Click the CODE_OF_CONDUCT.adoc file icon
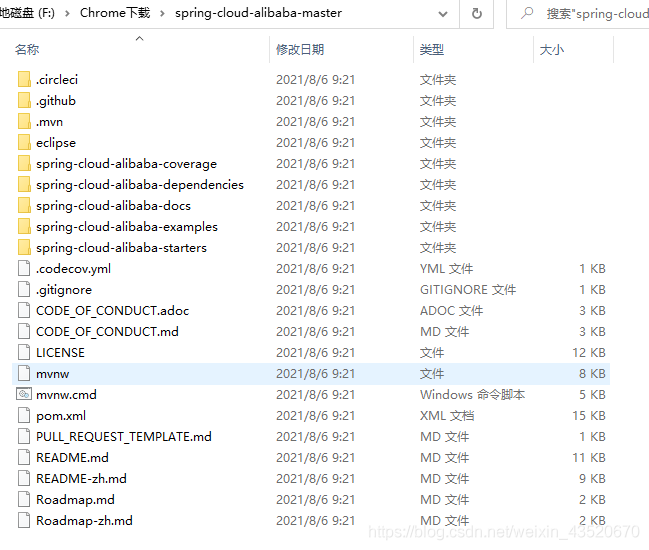The width and height of the screenshot is (649, 550). 24,311
